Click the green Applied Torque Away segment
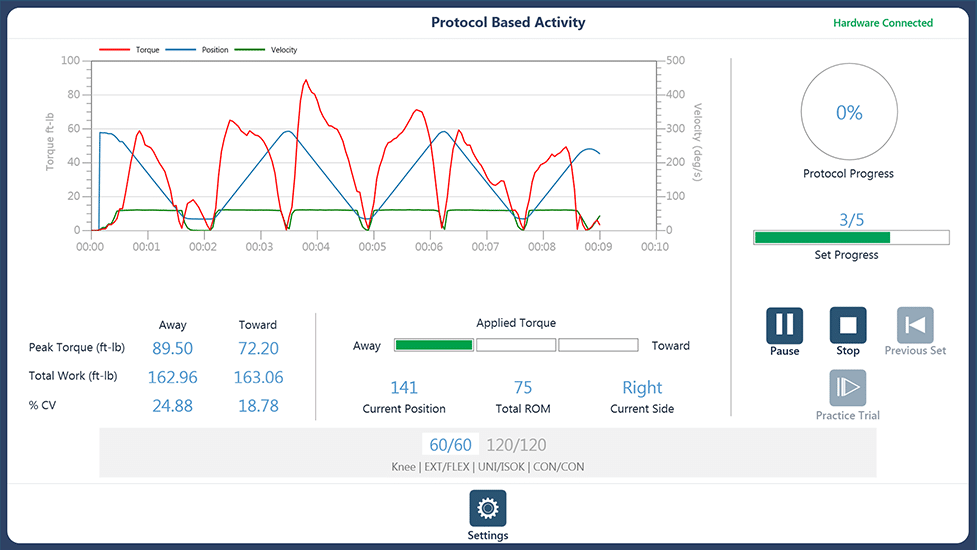 click(434, 345)
